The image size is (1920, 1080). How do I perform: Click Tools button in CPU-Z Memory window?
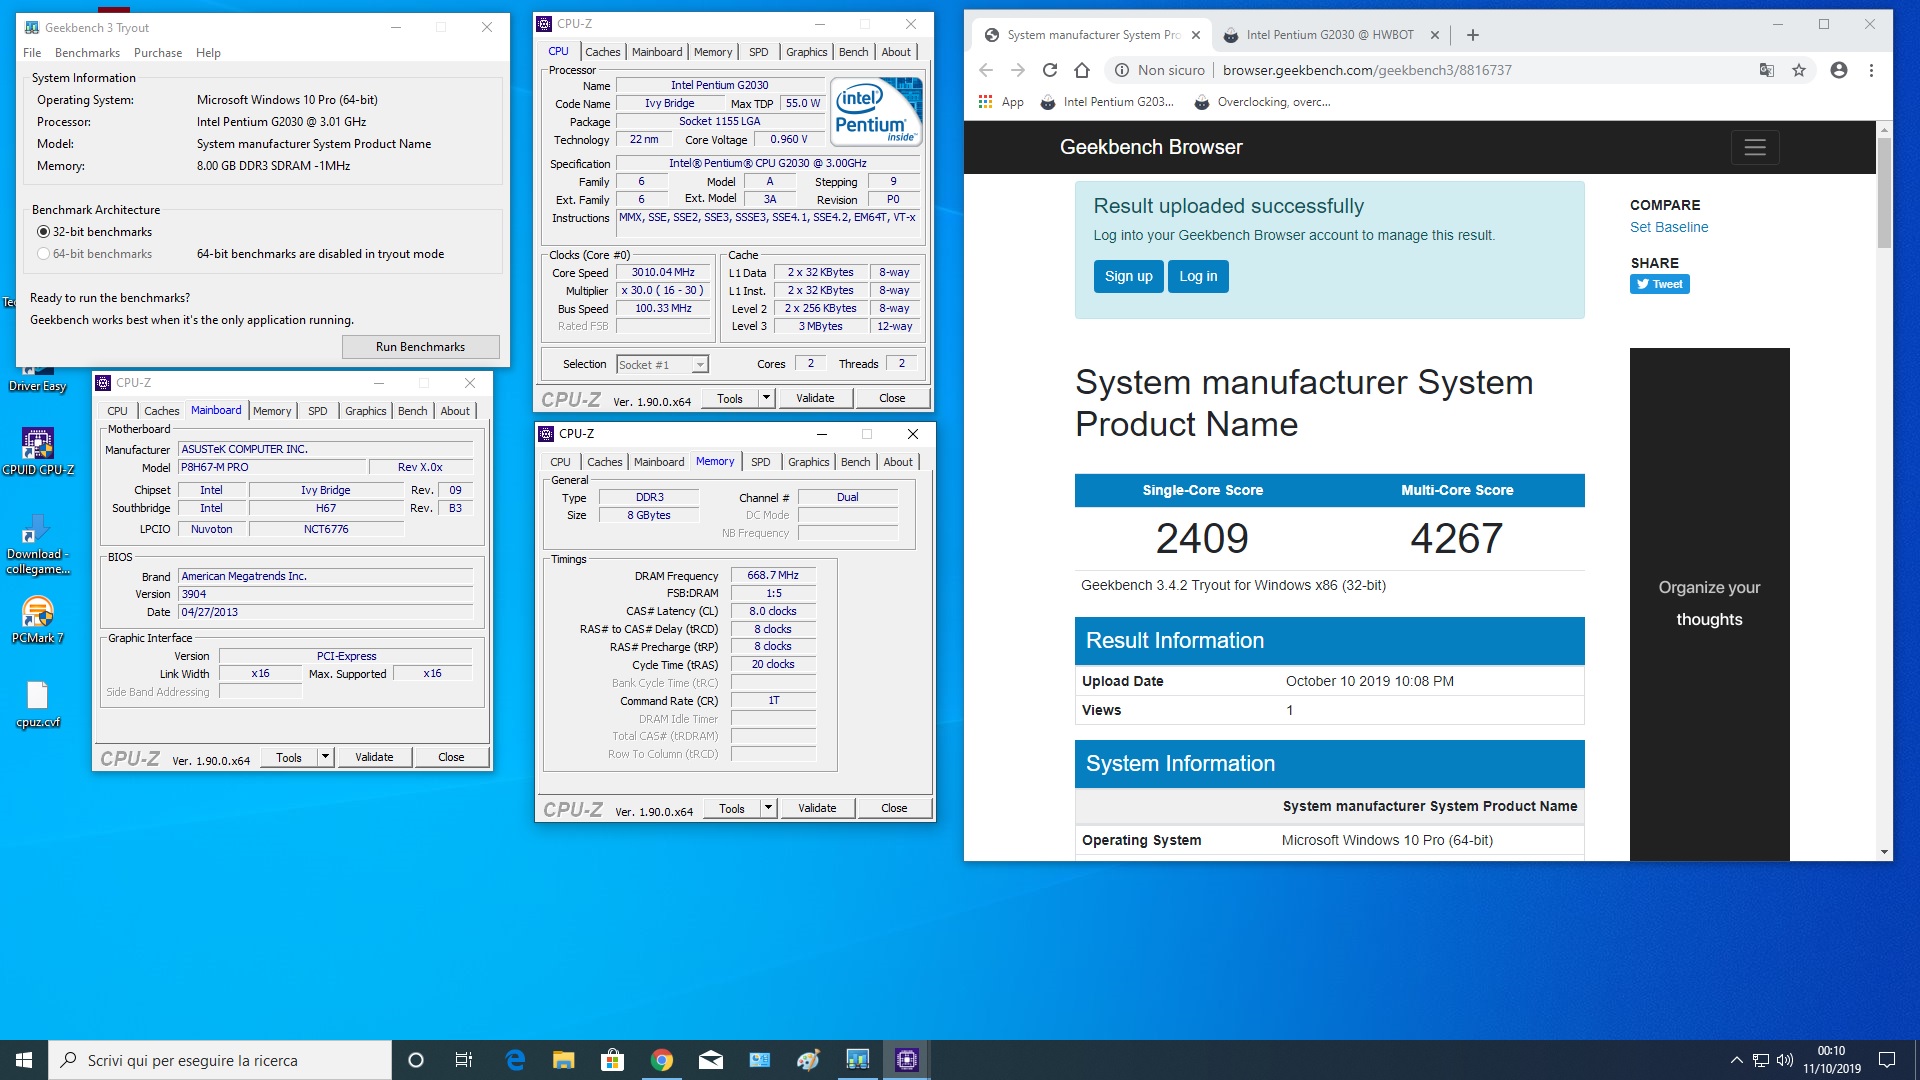tap(732, 808)
